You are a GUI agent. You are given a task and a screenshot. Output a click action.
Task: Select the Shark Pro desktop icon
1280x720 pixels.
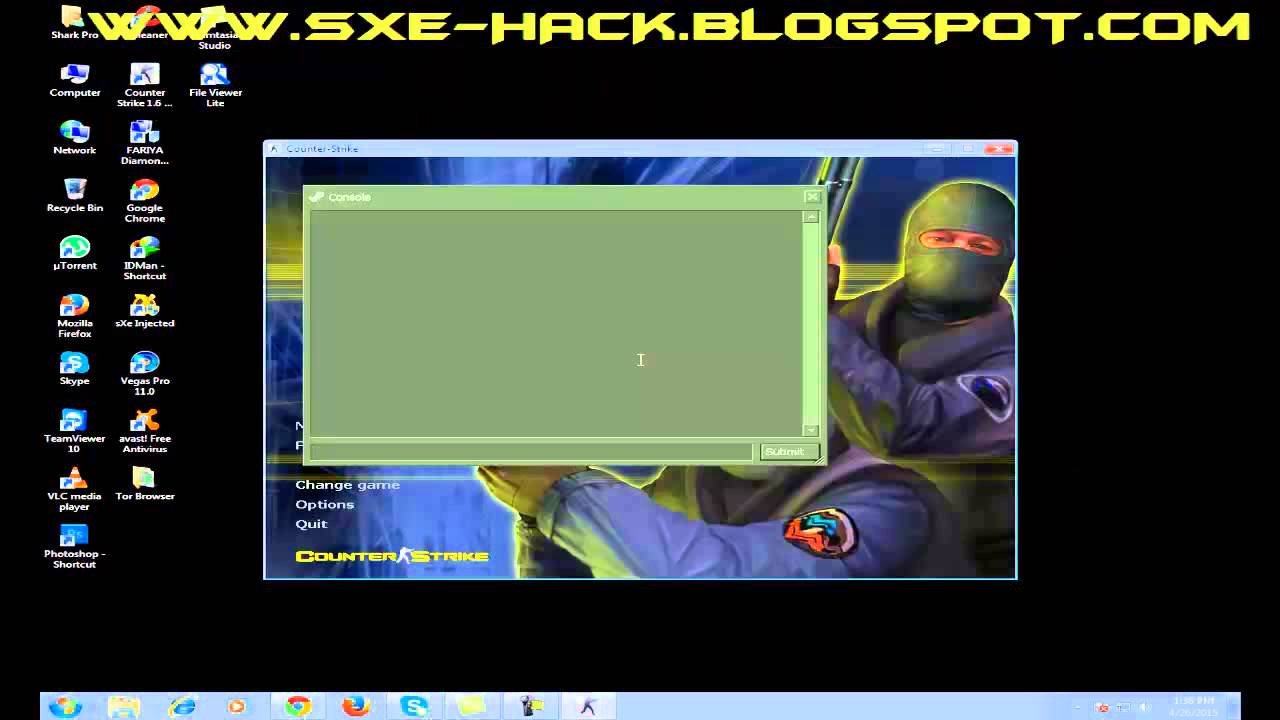point(75,25)
